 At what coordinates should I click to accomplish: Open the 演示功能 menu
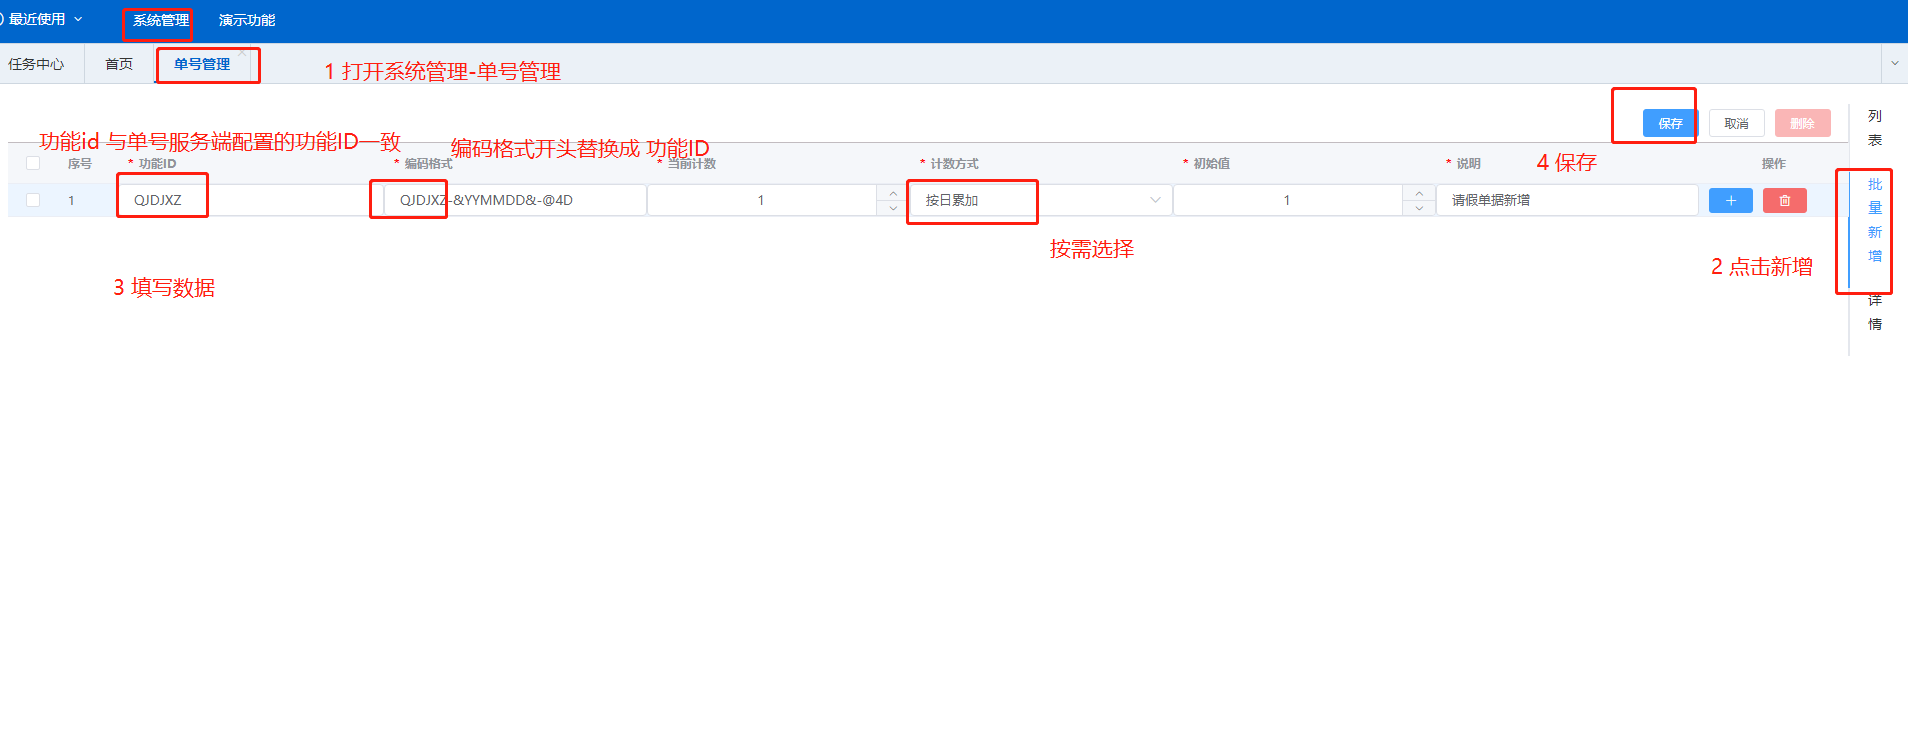(x=247, y=20)
